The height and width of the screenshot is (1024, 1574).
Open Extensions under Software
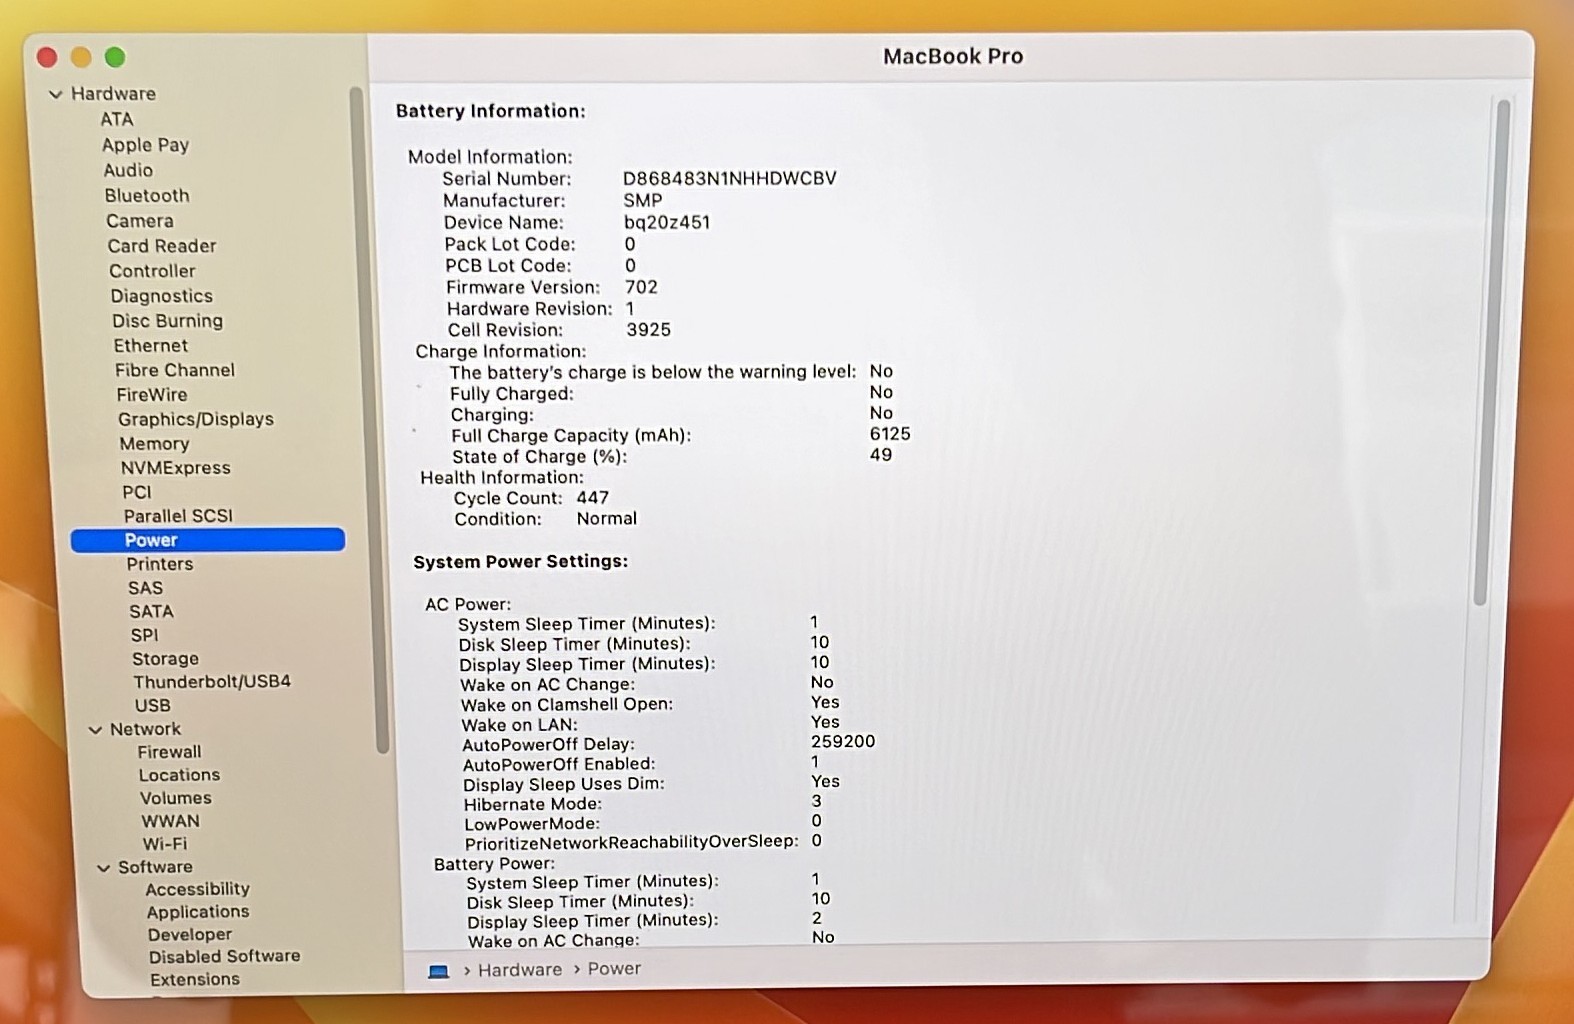195,980
